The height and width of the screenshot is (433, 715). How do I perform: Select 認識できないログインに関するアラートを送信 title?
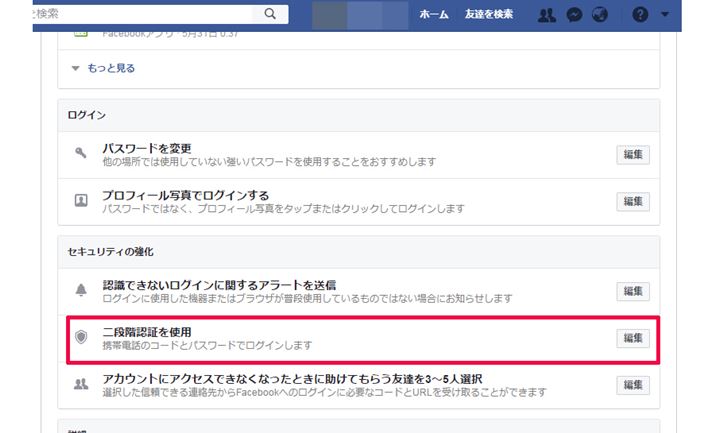point(219,285)
